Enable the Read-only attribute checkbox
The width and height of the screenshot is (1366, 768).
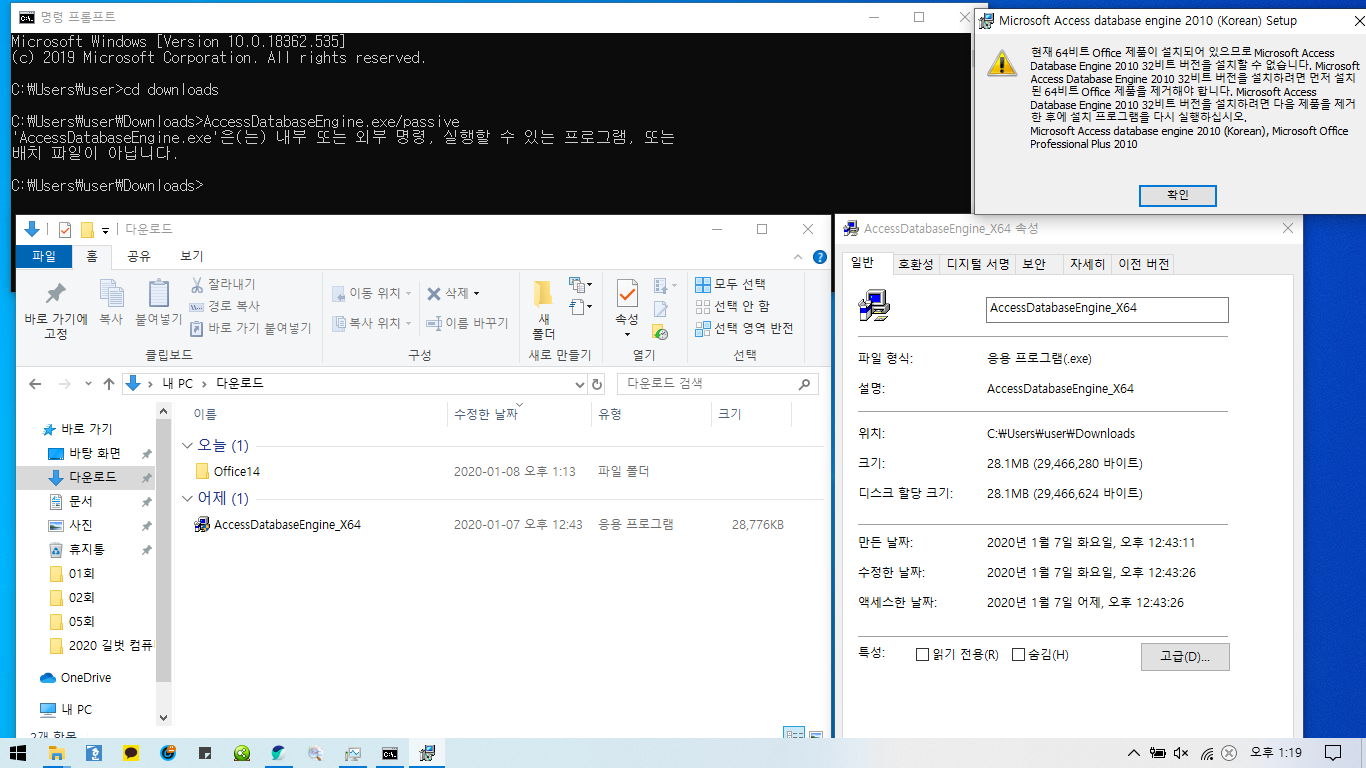[922, 655]
